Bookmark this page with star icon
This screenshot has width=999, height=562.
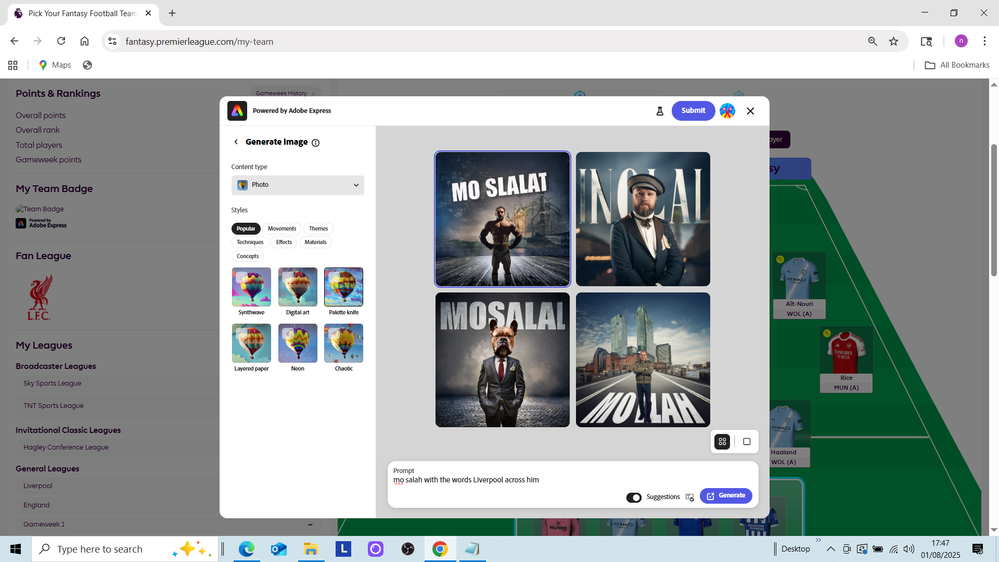pos(894,41)
